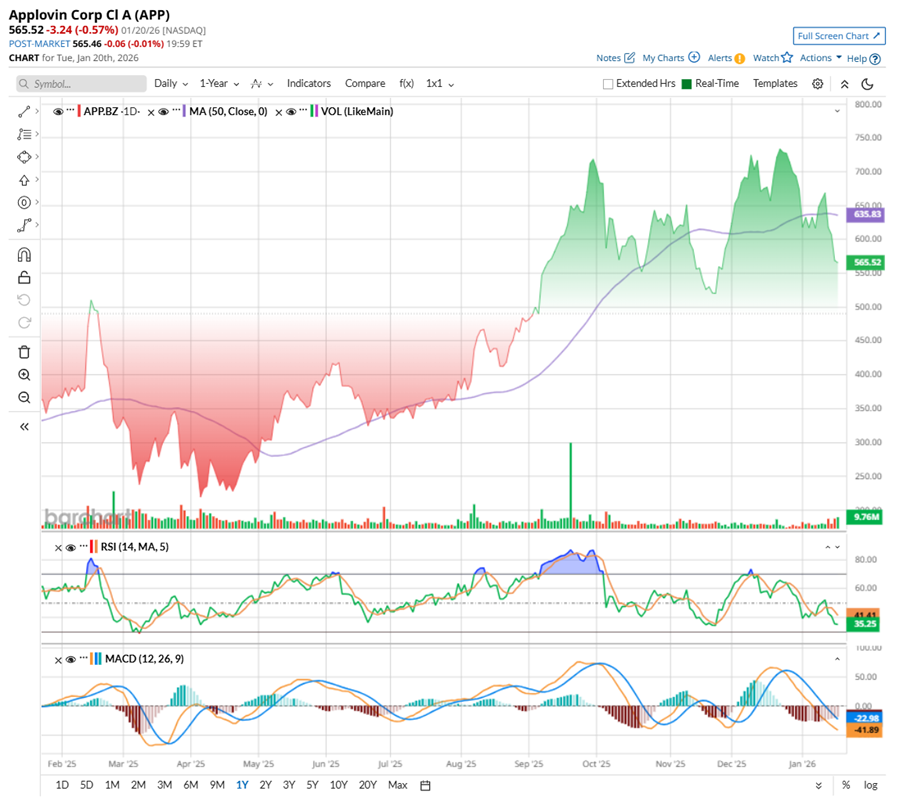The height and width of the screenshot is (798, 903).
Task: Select the trend line drawing tool
Action: coord(24,112)
